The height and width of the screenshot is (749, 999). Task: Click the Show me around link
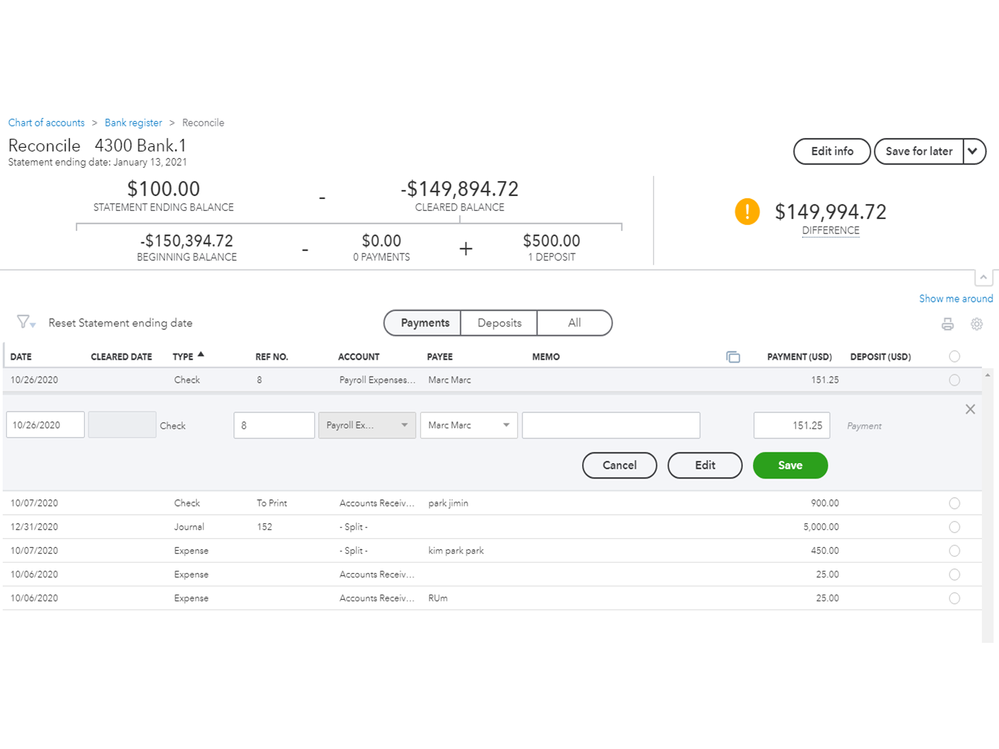click(x=955, y=299)
